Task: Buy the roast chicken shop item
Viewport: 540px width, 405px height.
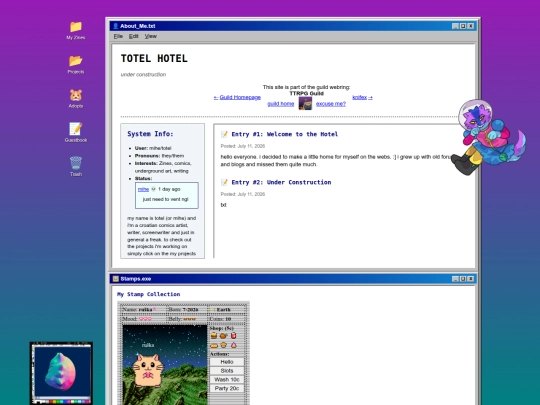Action: tap(224, 335)
